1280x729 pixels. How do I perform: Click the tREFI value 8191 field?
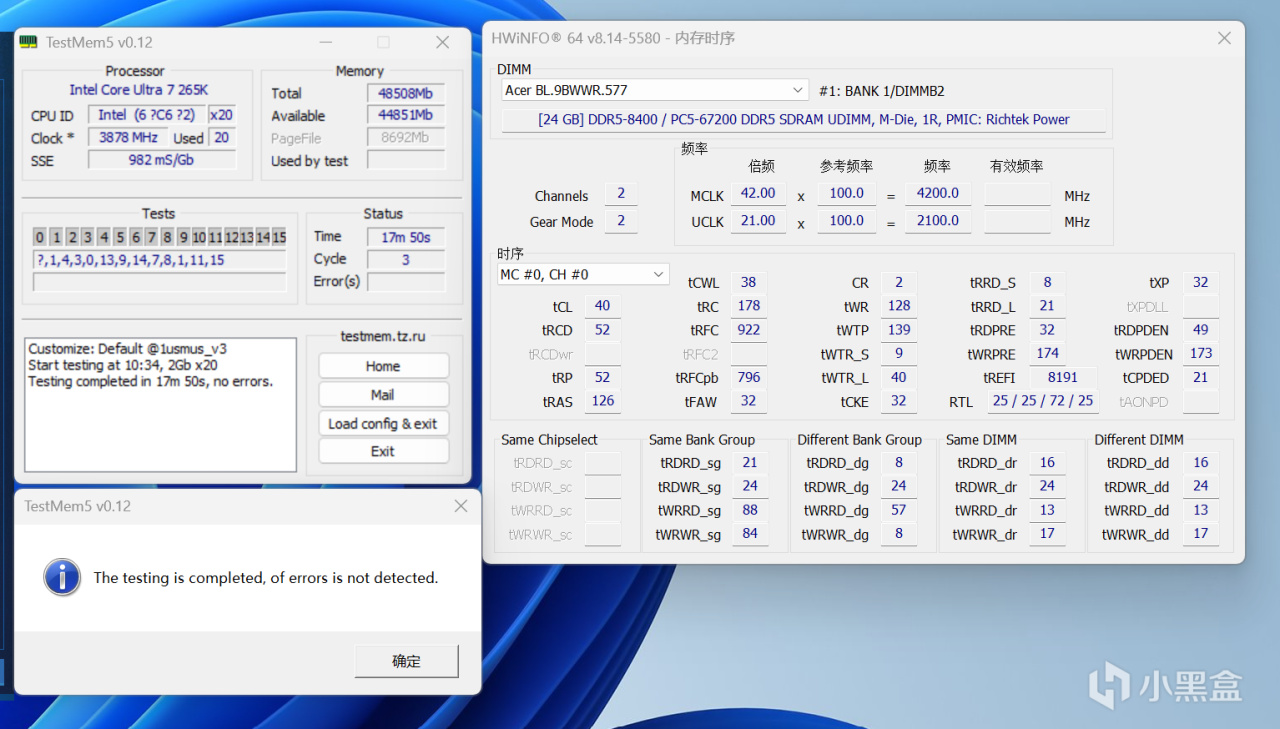coord(1062,378)
